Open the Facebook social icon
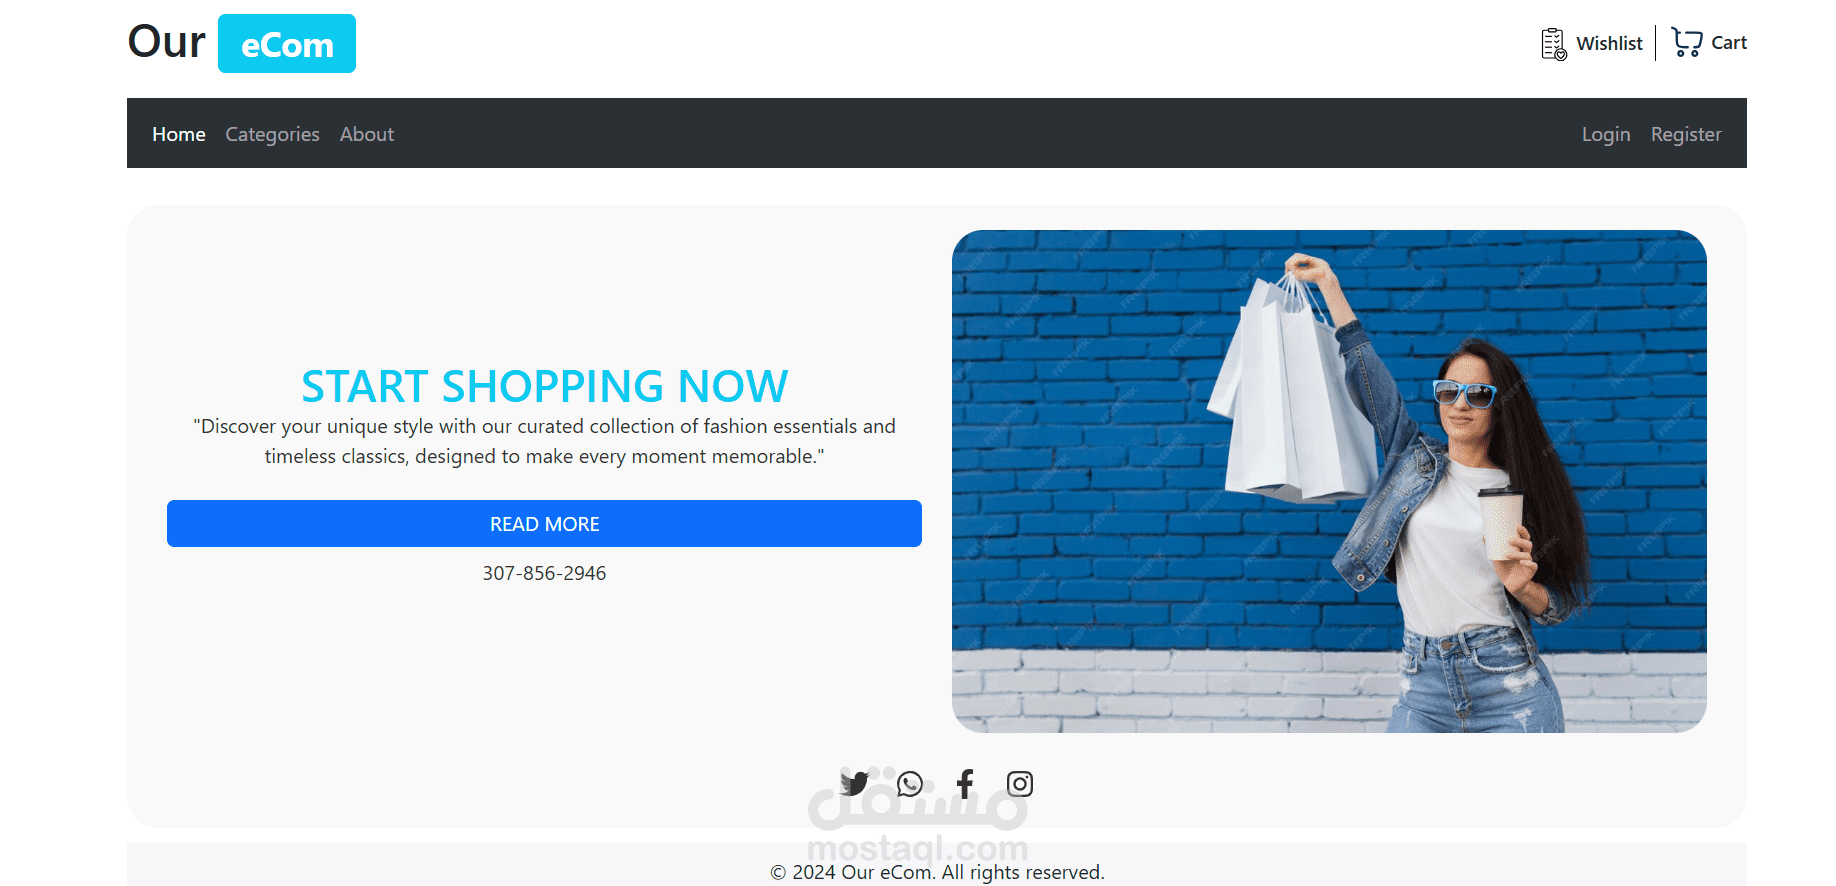This screenshot has width=1836, height=886. (965, 784)
